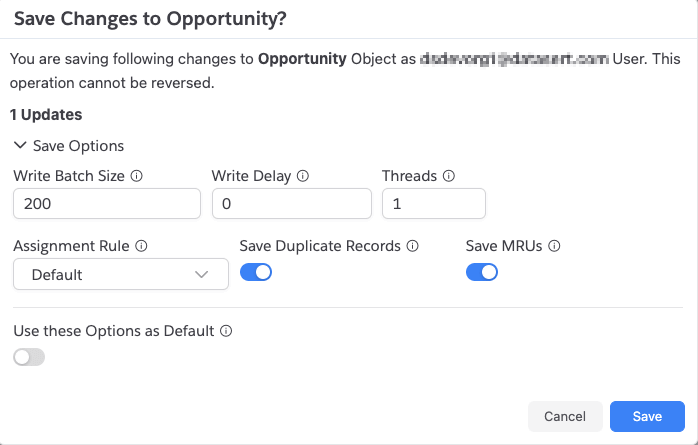The height and width of the screenshot is (445, 698).
Task: Enable Use these Options as Default toggle
Action: point(29,357)
